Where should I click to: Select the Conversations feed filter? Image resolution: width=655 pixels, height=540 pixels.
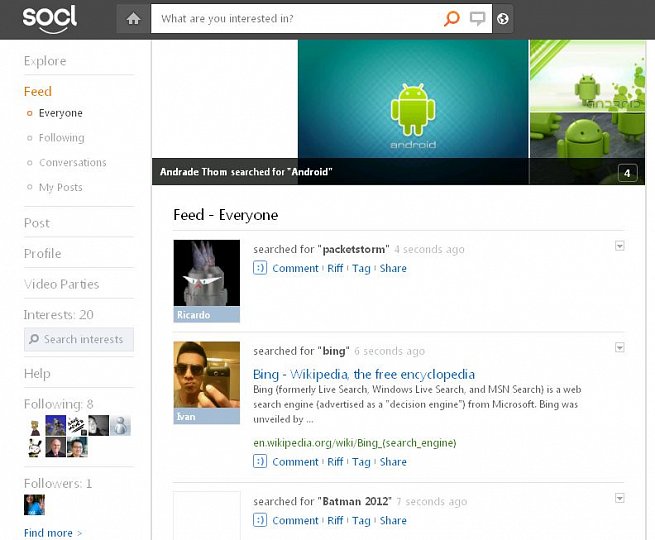pyautogui.click(x=73, y=162)
